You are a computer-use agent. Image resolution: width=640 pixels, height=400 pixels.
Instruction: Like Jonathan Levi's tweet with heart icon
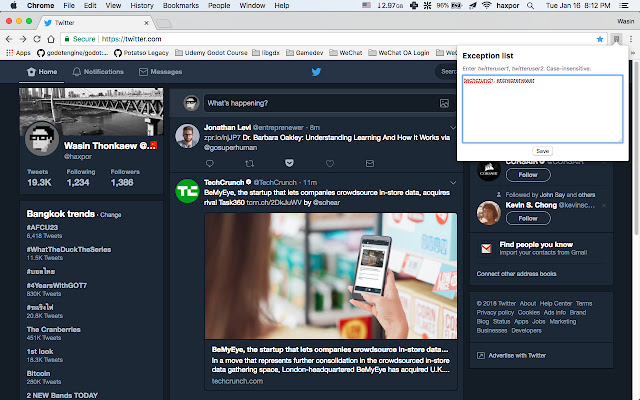click(330, 163)
